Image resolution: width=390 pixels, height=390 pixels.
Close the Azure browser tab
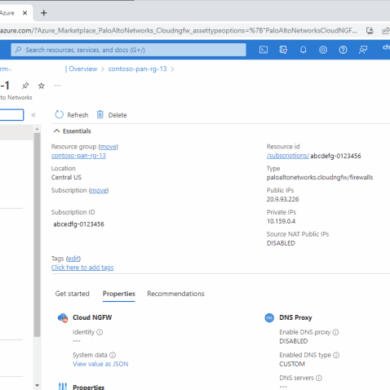25,13
